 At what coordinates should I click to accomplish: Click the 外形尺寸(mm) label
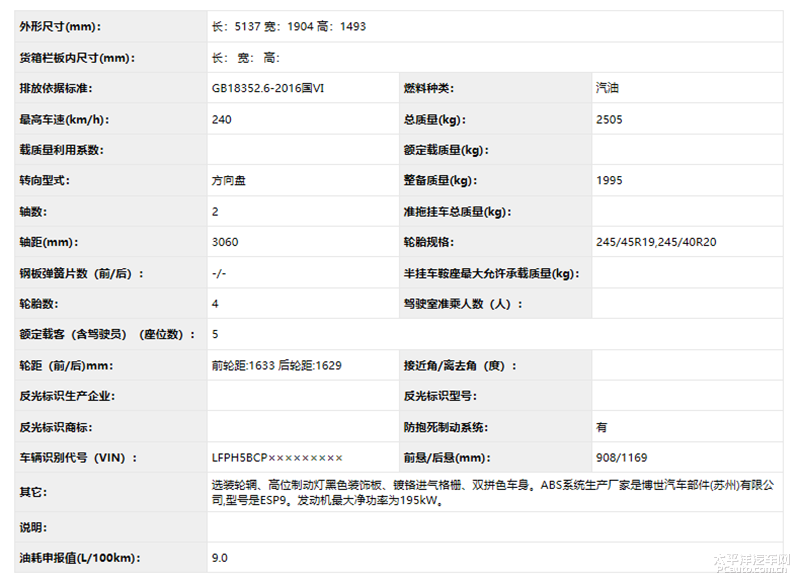coord(60,27)
